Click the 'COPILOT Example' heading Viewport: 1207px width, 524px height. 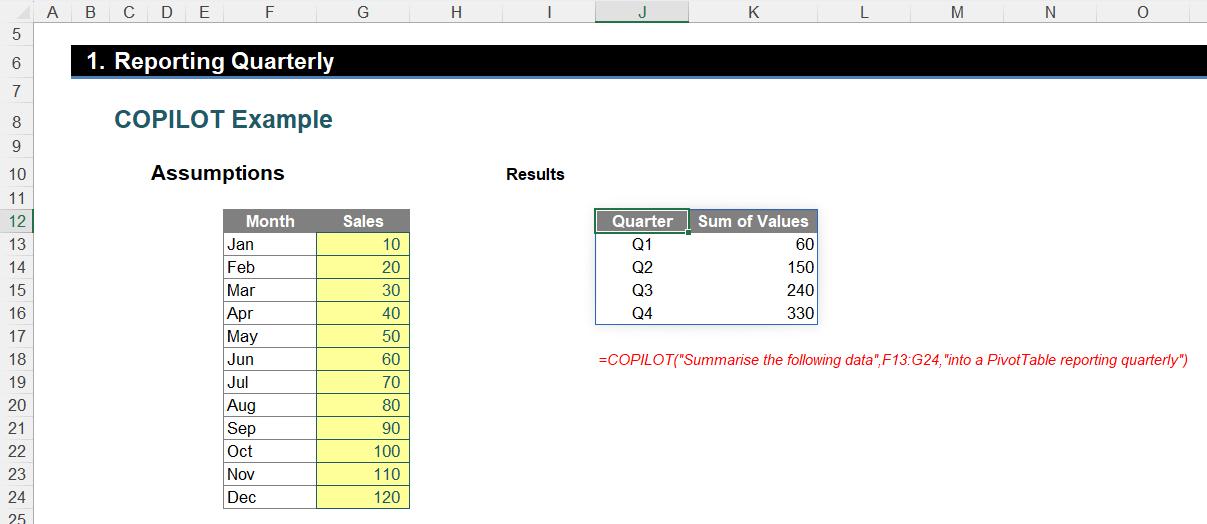[223, 120]
